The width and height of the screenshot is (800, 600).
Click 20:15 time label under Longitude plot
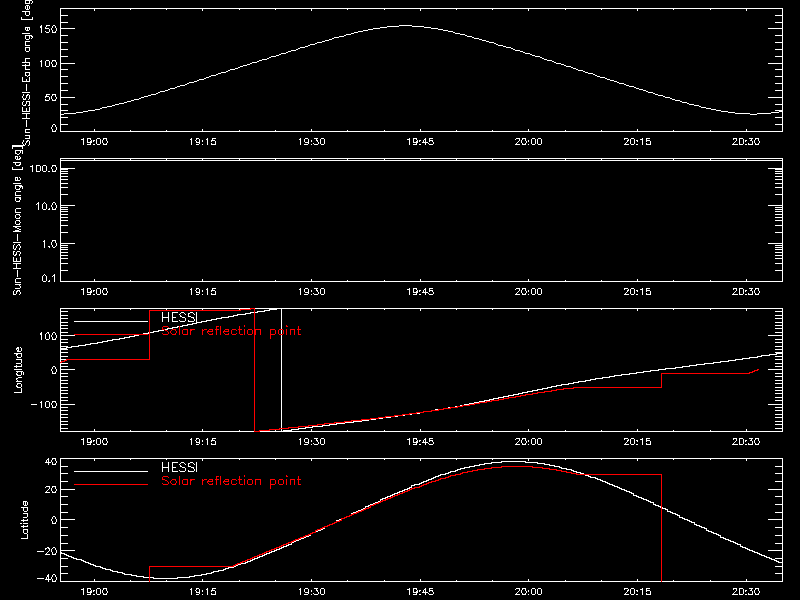click(x=637, y=442)
